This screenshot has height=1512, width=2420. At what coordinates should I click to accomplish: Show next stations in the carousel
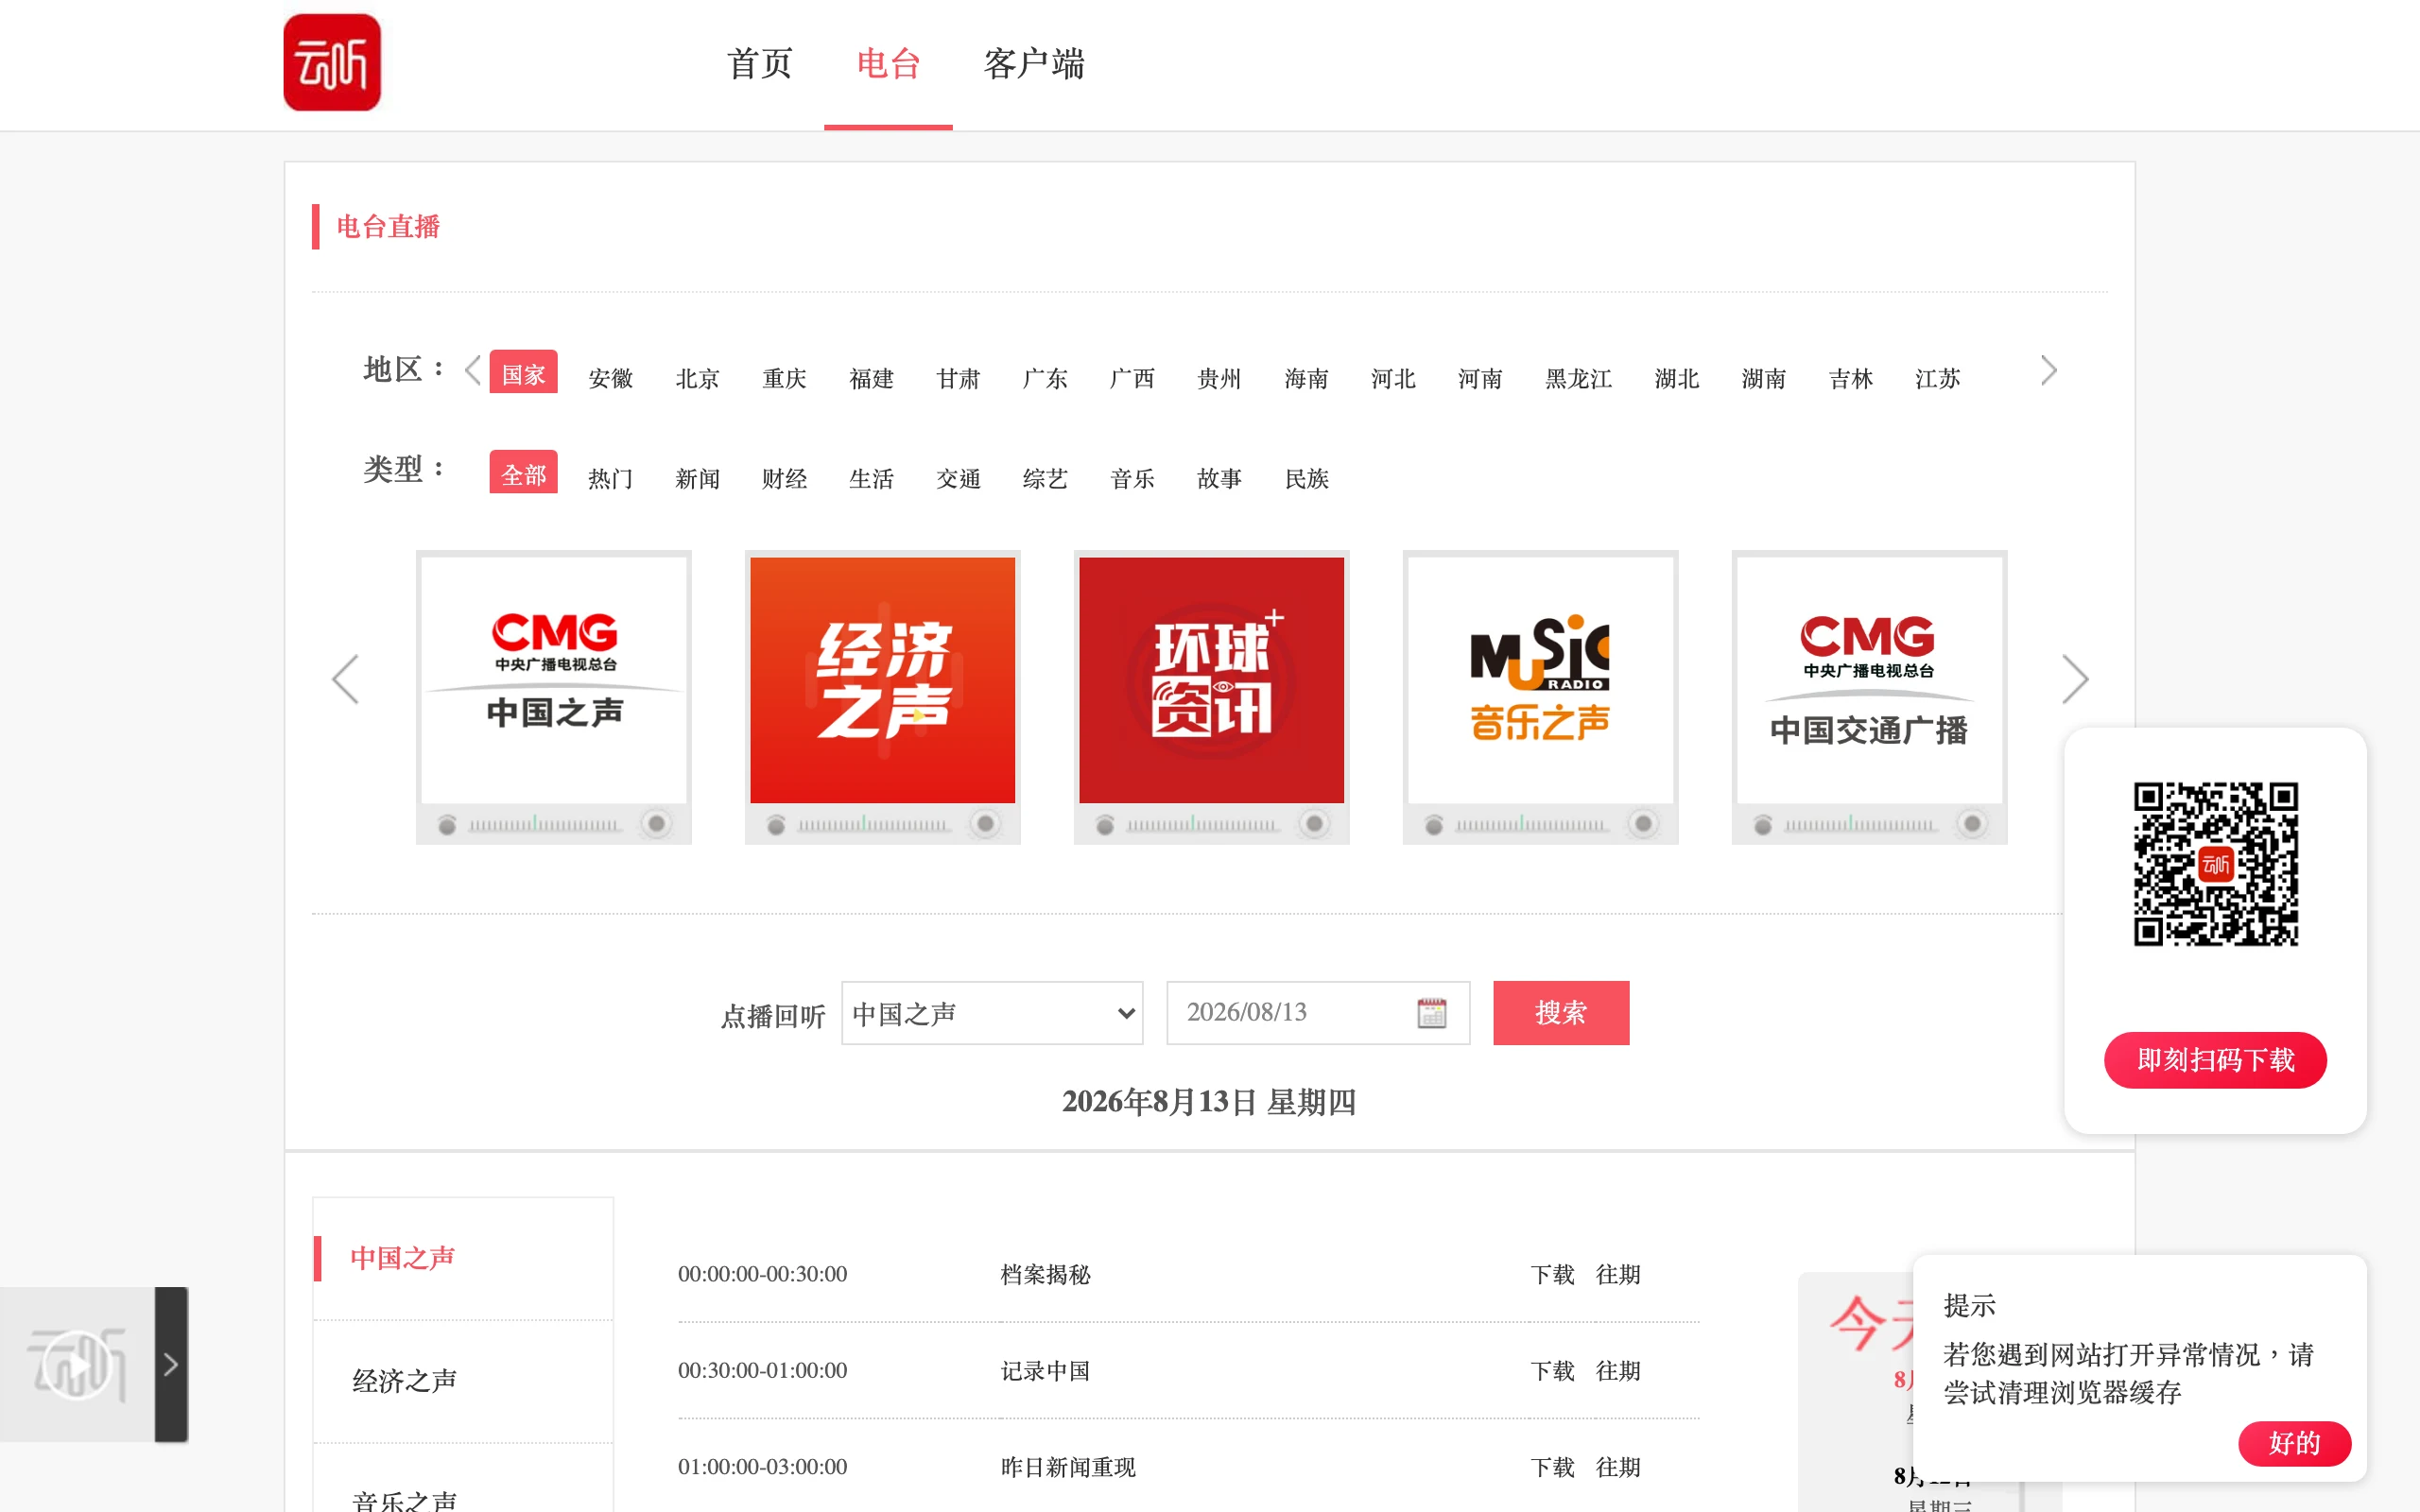(2075, 680)
